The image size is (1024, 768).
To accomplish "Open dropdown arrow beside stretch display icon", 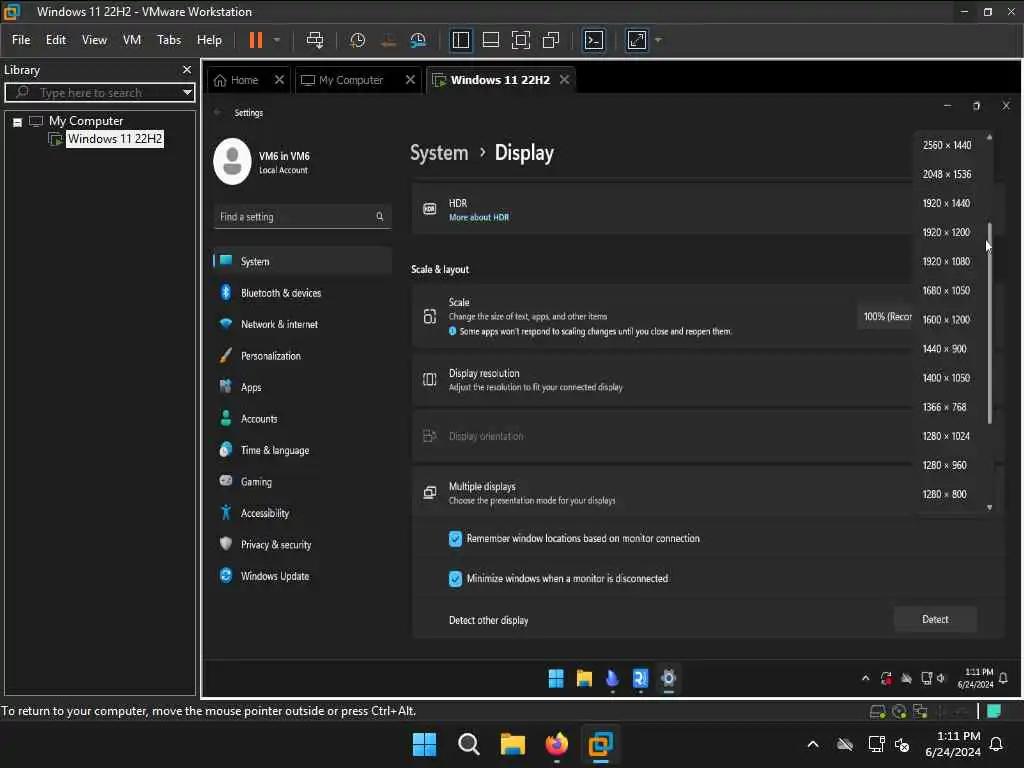I will [658, 40].
